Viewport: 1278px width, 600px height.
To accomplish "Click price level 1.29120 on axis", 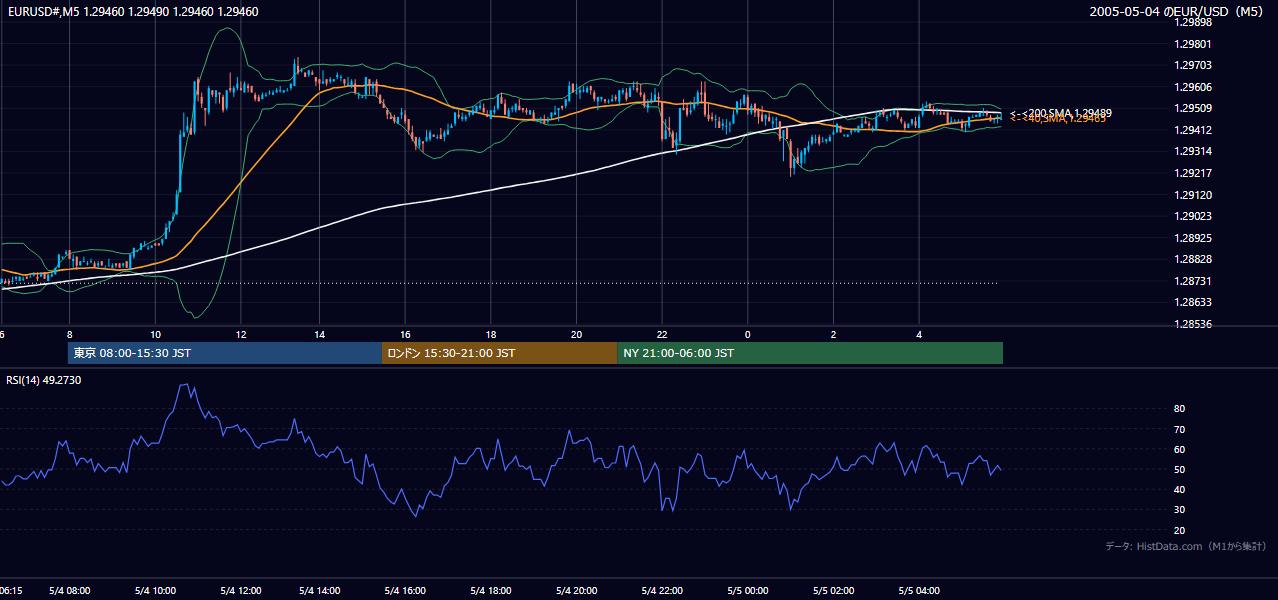I will [1192, 195].
